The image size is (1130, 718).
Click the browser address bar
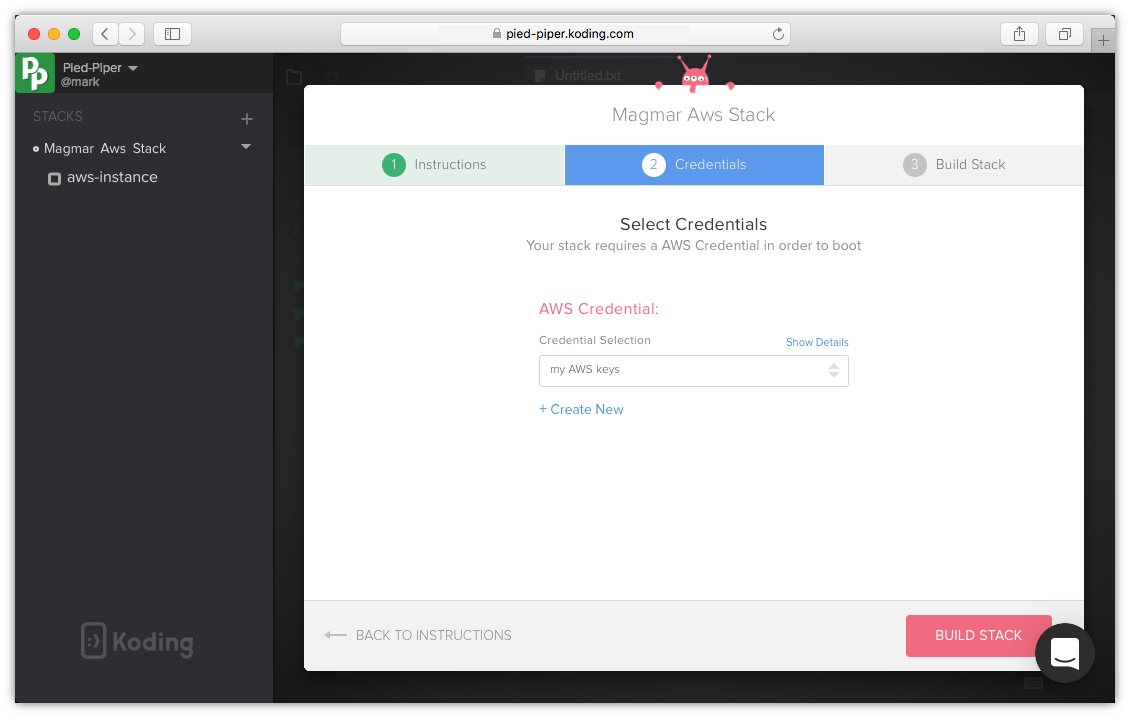click(565, 33)
